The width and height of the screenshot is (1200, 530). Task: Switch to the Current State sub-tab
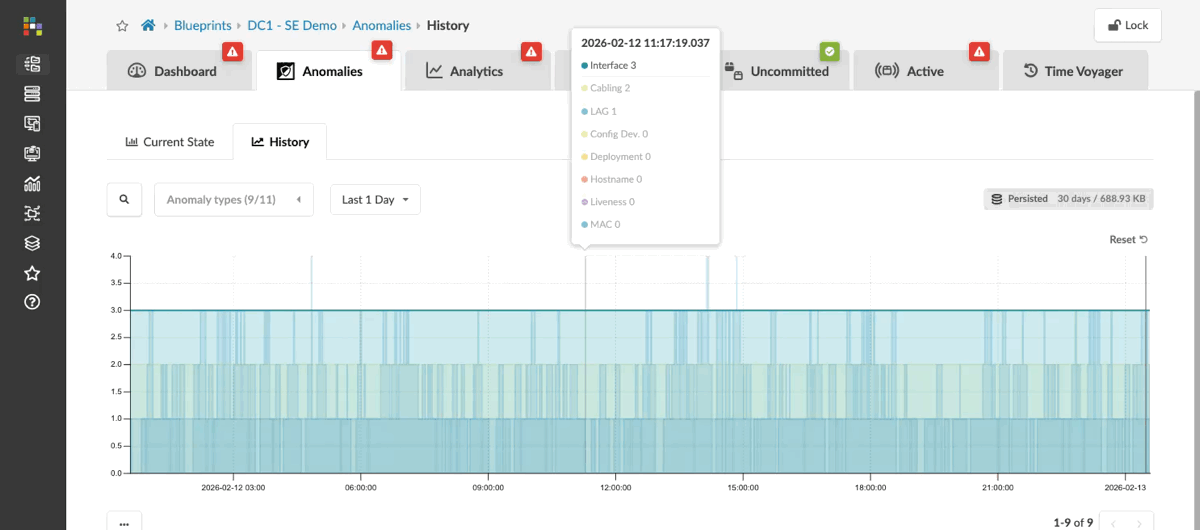(x=169, y=142)
